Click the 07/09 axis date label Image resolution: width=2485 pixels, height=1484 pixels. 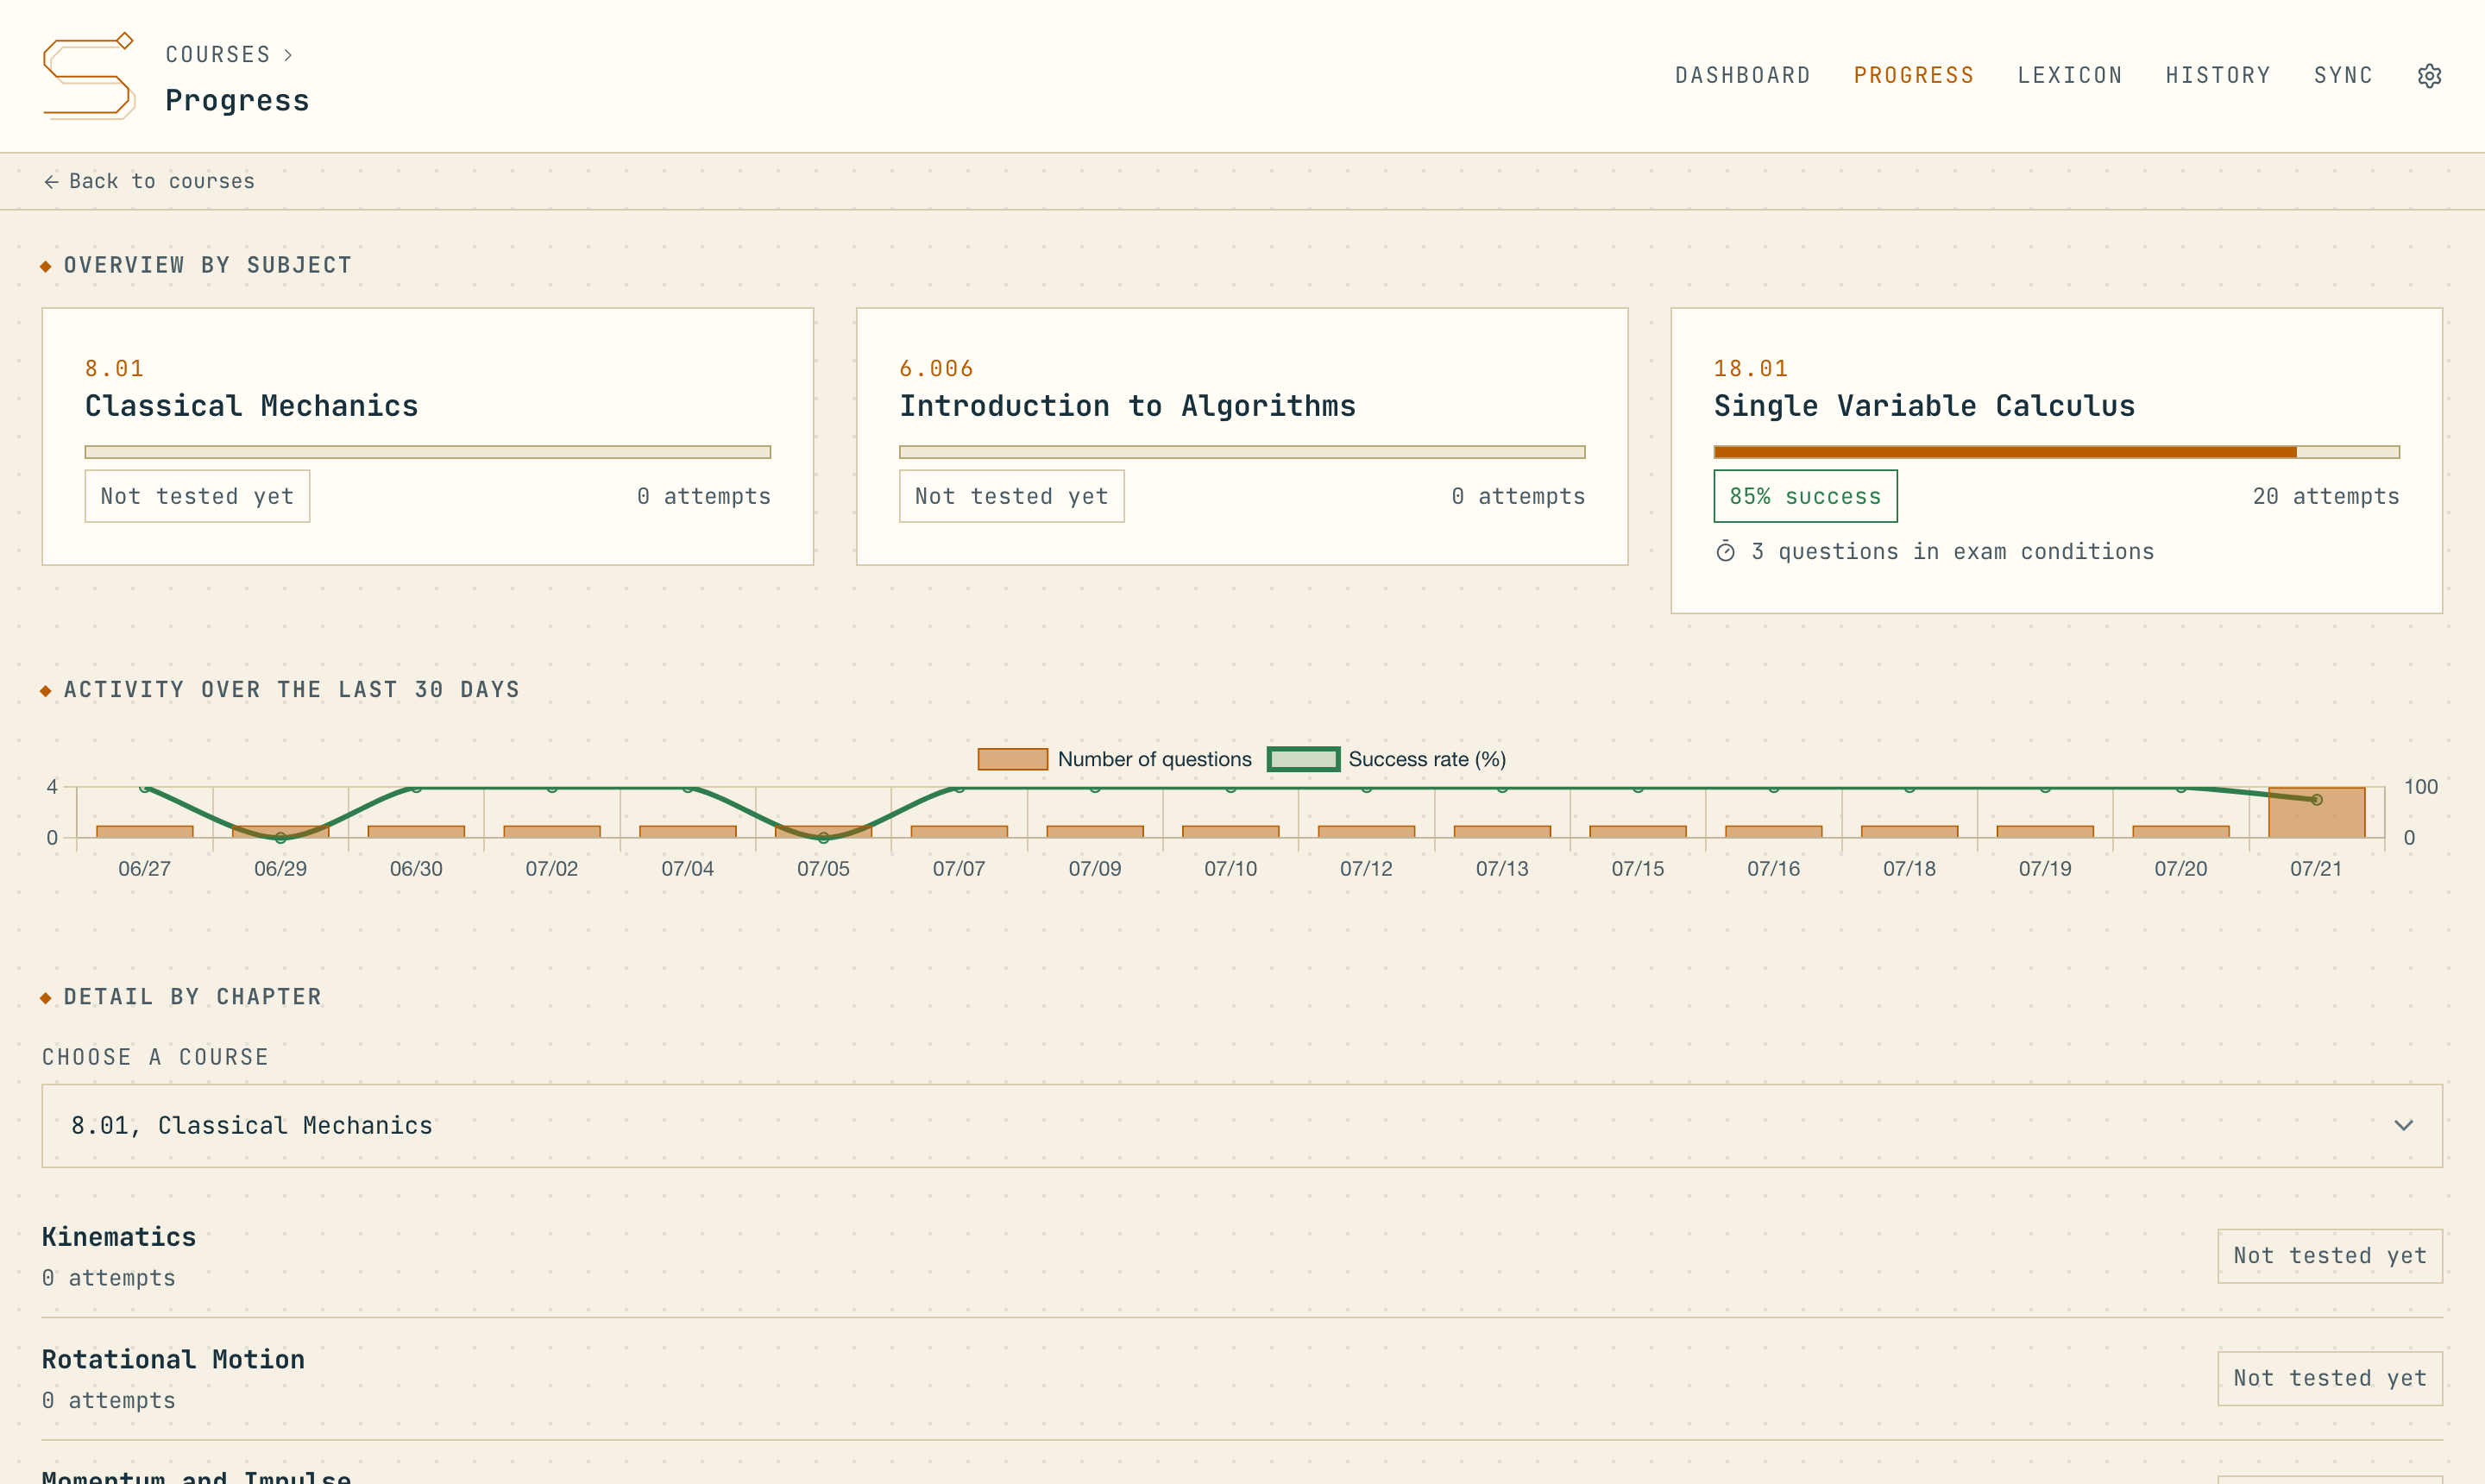1095,869
